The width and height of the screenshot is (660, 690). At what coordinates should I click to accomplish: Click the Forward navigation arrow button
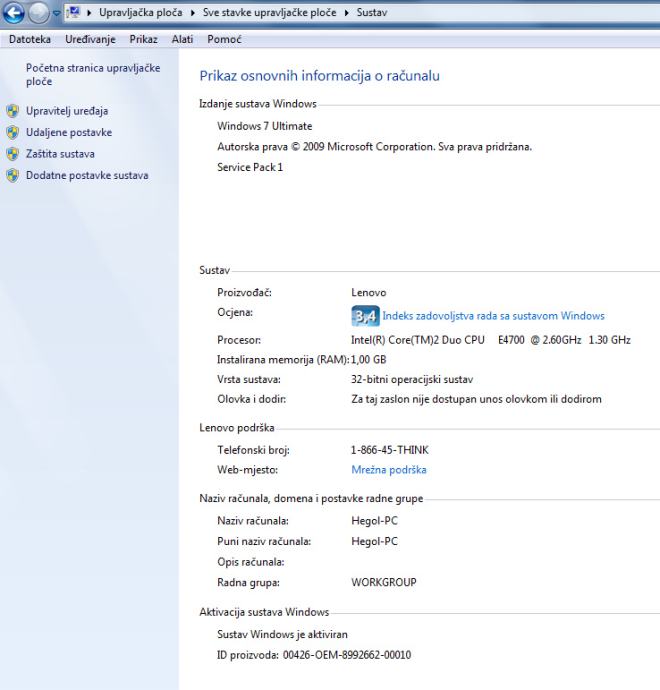click(x=39, y=13)
